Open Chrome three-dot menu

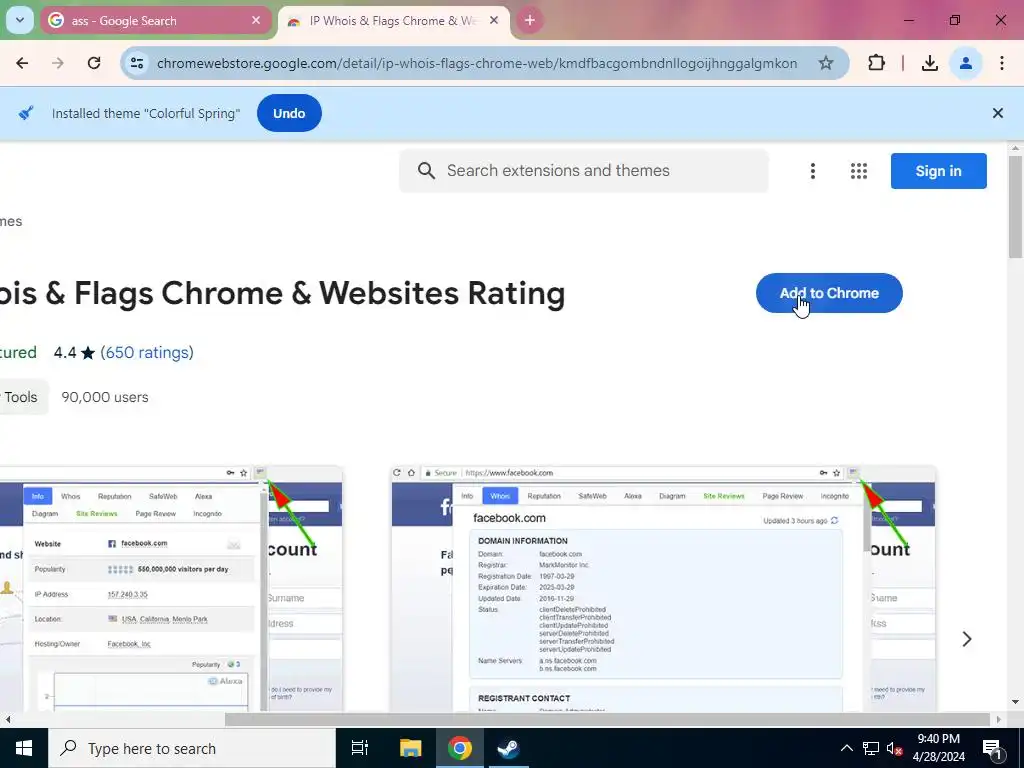pyautogui.click(x=1002, y=63)
